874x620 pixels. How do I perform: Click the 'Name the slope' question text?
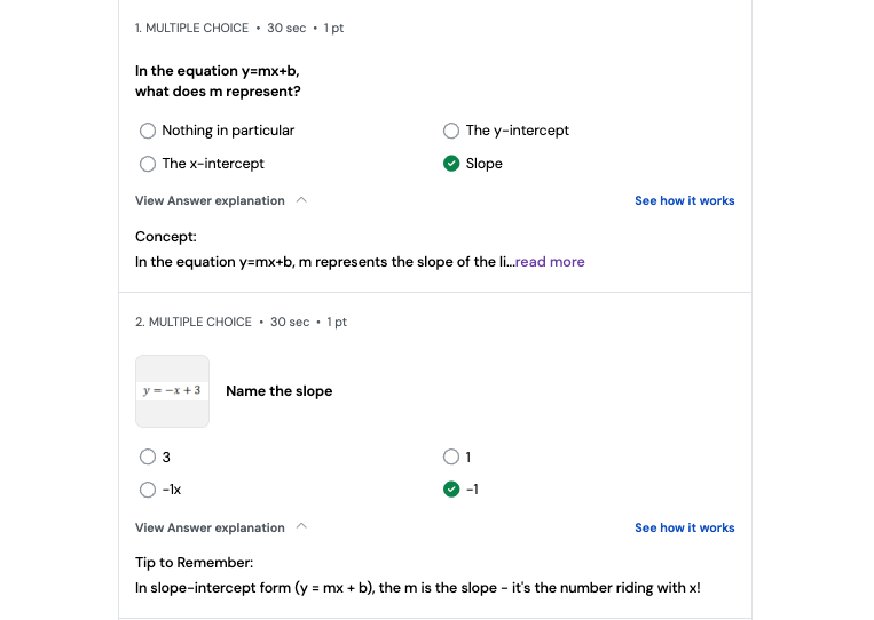pos(279,391)
